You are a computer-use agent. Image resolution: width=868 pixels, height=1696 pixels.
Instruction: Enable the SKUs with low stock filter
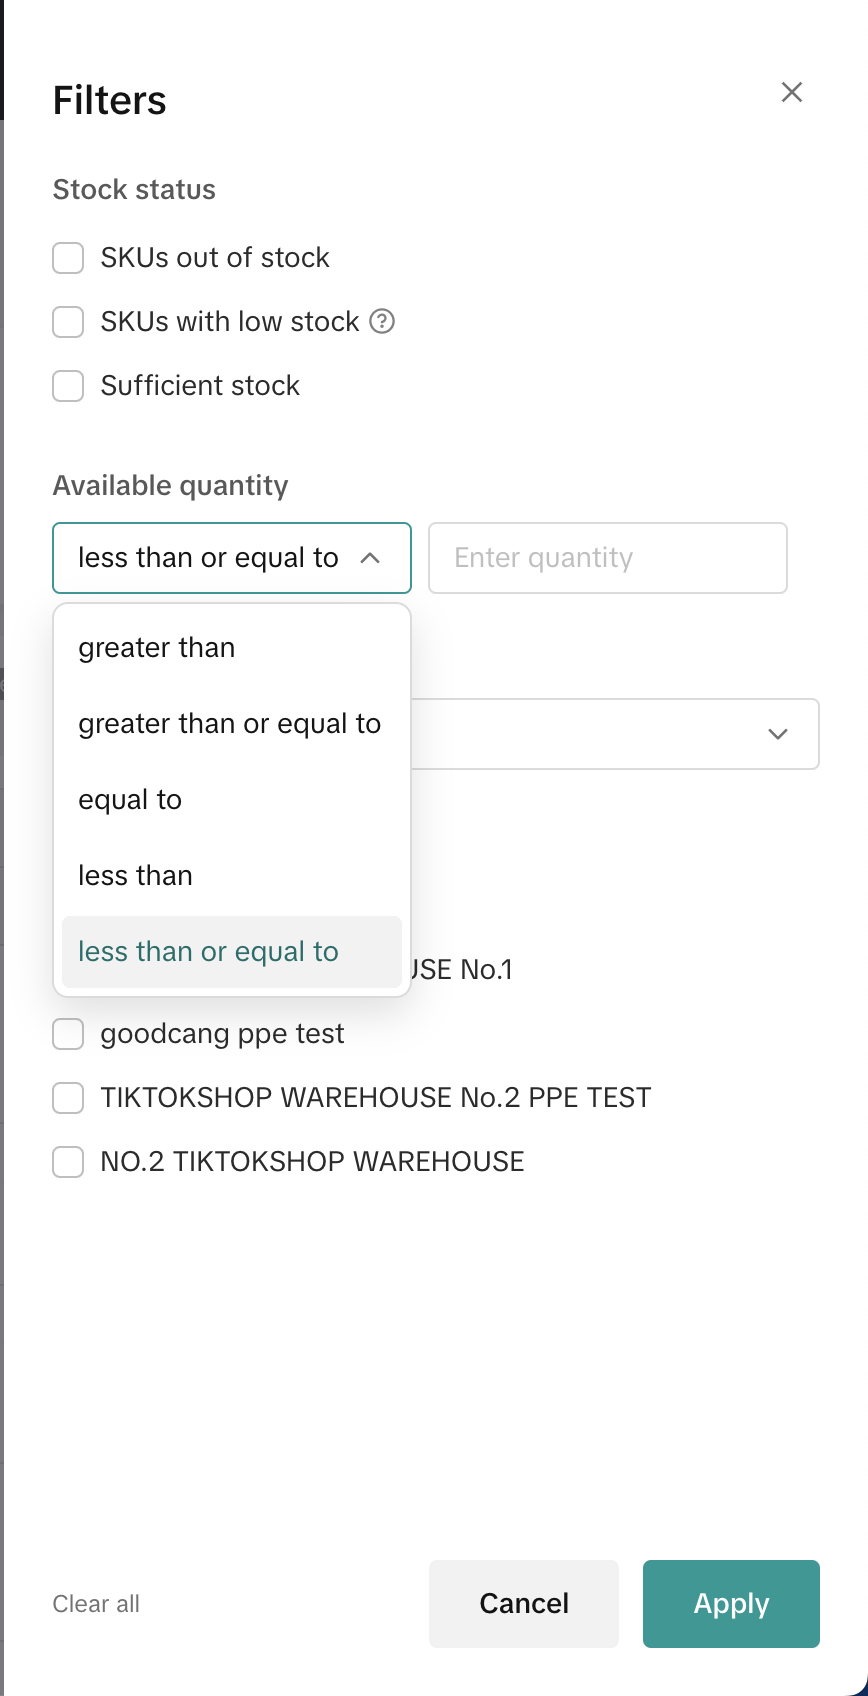pos(68,322)
